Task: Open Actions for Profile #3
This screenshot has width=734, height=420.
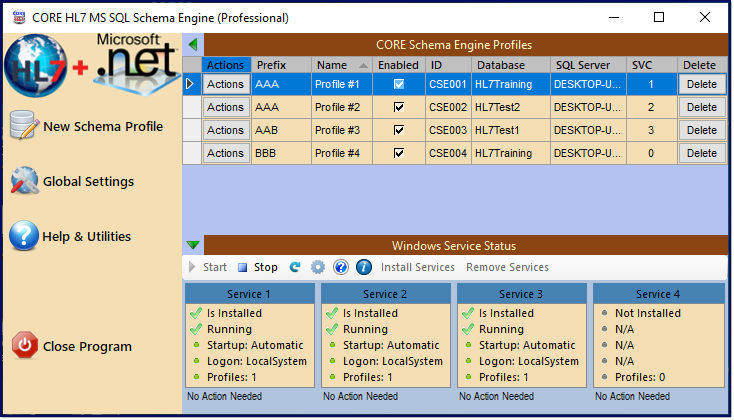Action: [226, 130]
